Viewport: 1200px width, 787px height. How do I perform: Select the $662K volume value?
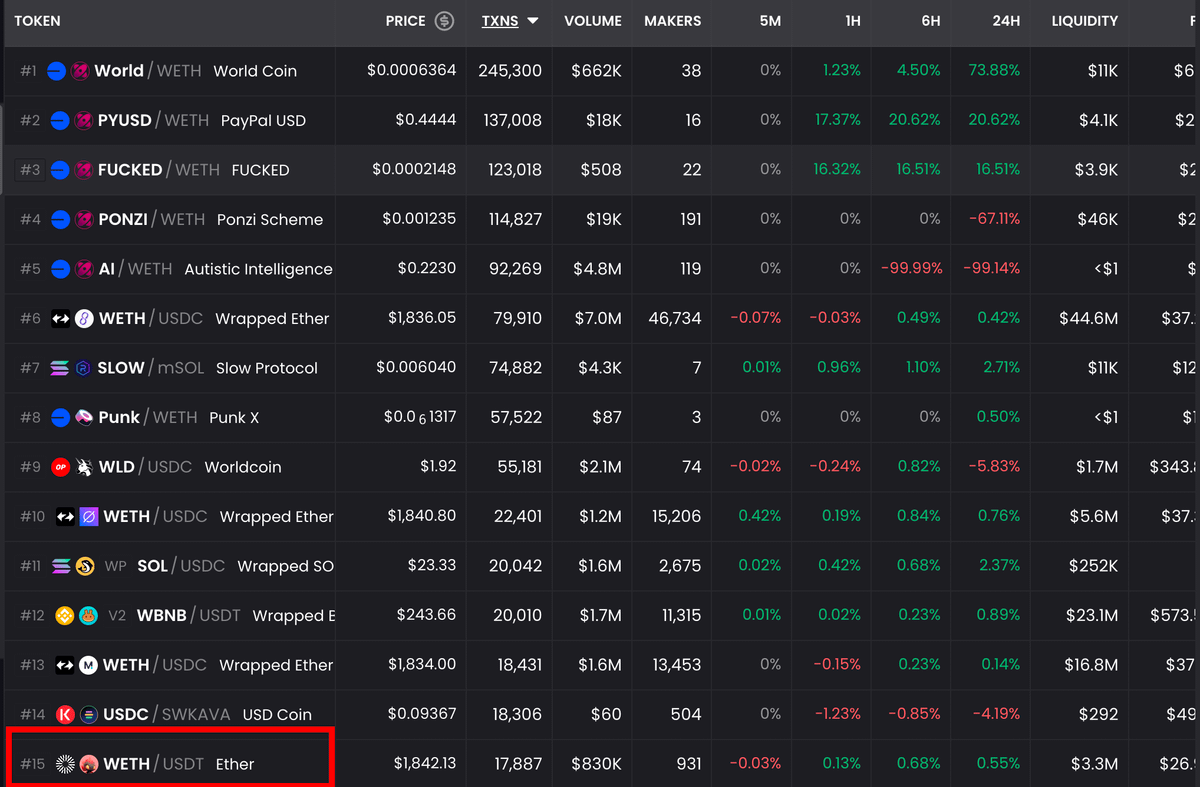click(x=596, y=71)
